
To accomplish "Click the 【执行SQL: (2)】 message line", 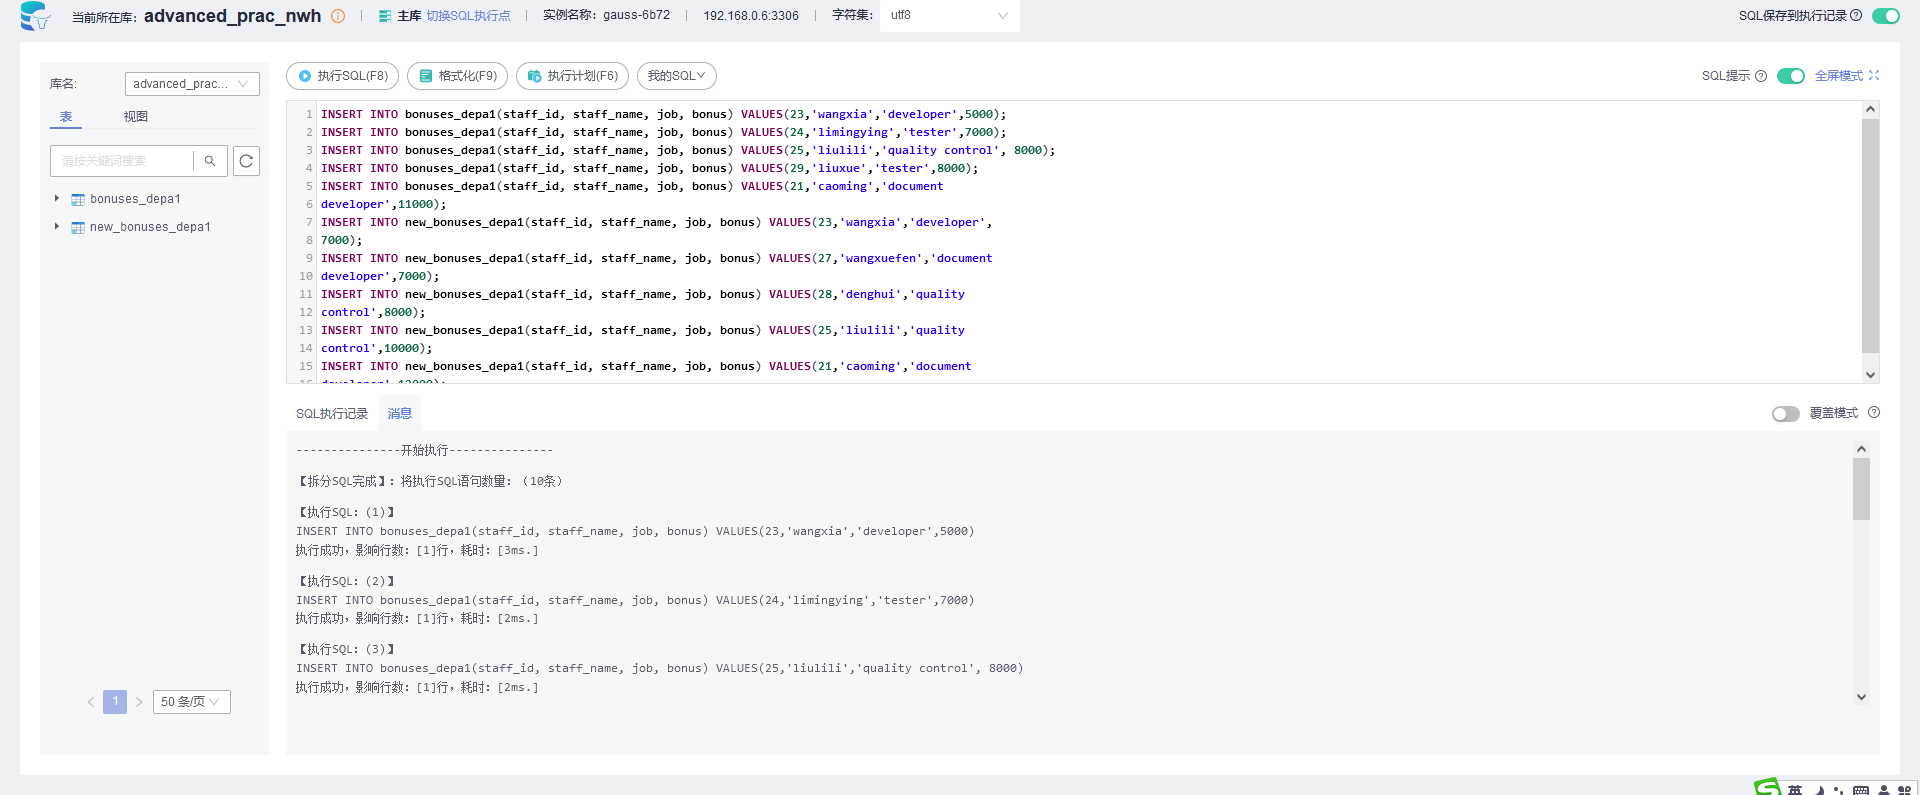I will (346, 581).
